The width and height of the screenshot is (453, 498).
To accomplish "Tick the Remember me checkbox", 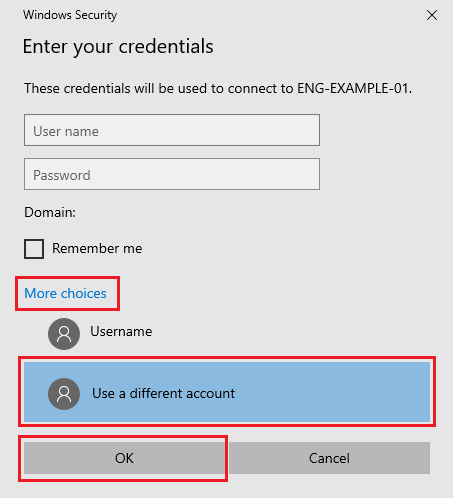I will pos(34,249).
